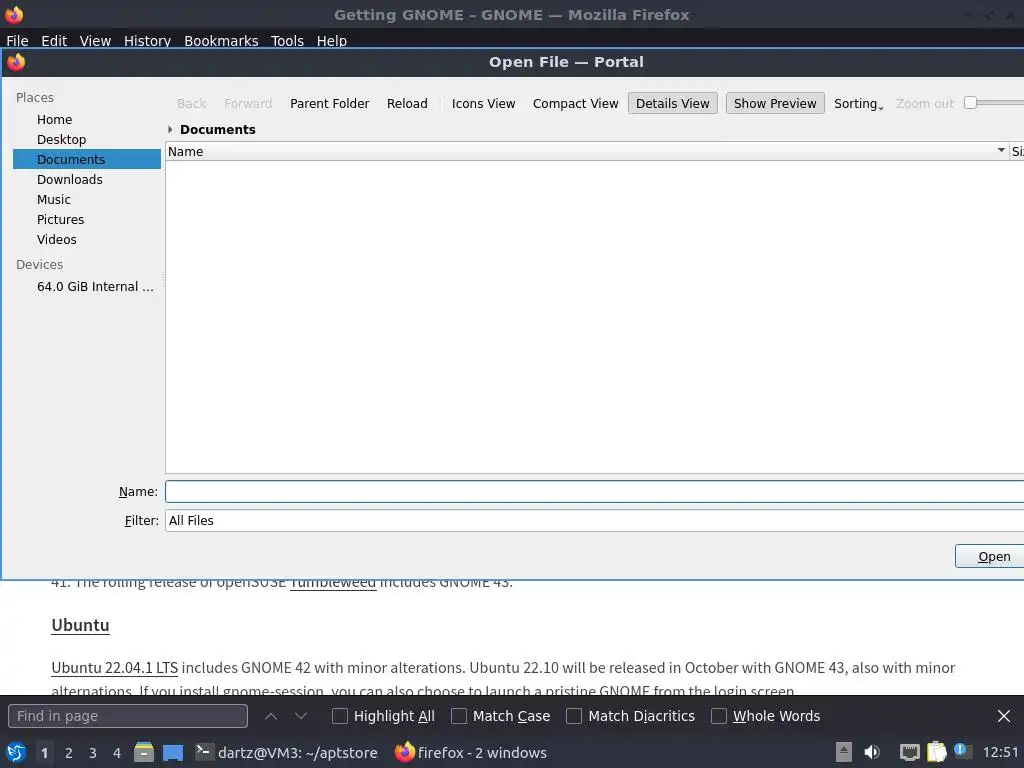Open the Ubuntu 22.04.1 LTS link

click(x=114, y=667)
